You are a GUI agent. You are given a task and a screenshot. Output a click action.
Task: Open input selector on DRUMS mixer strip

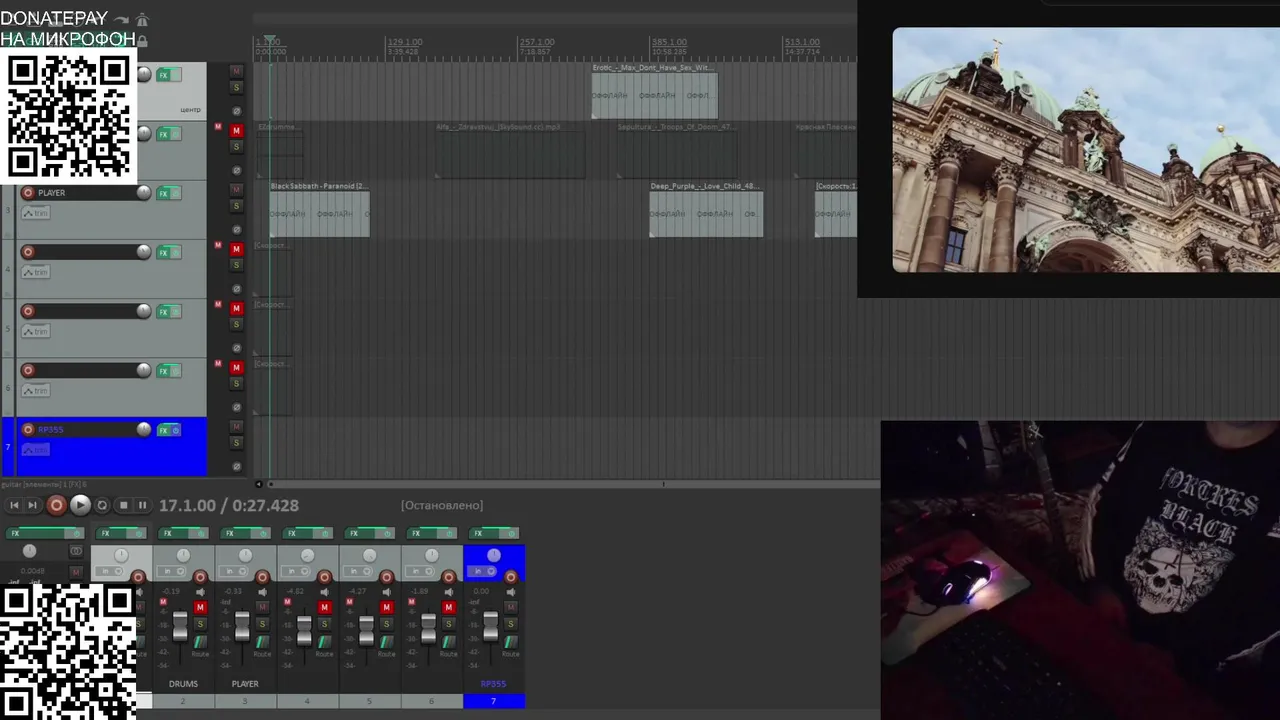pyautogui.click(x=174, y=571)
